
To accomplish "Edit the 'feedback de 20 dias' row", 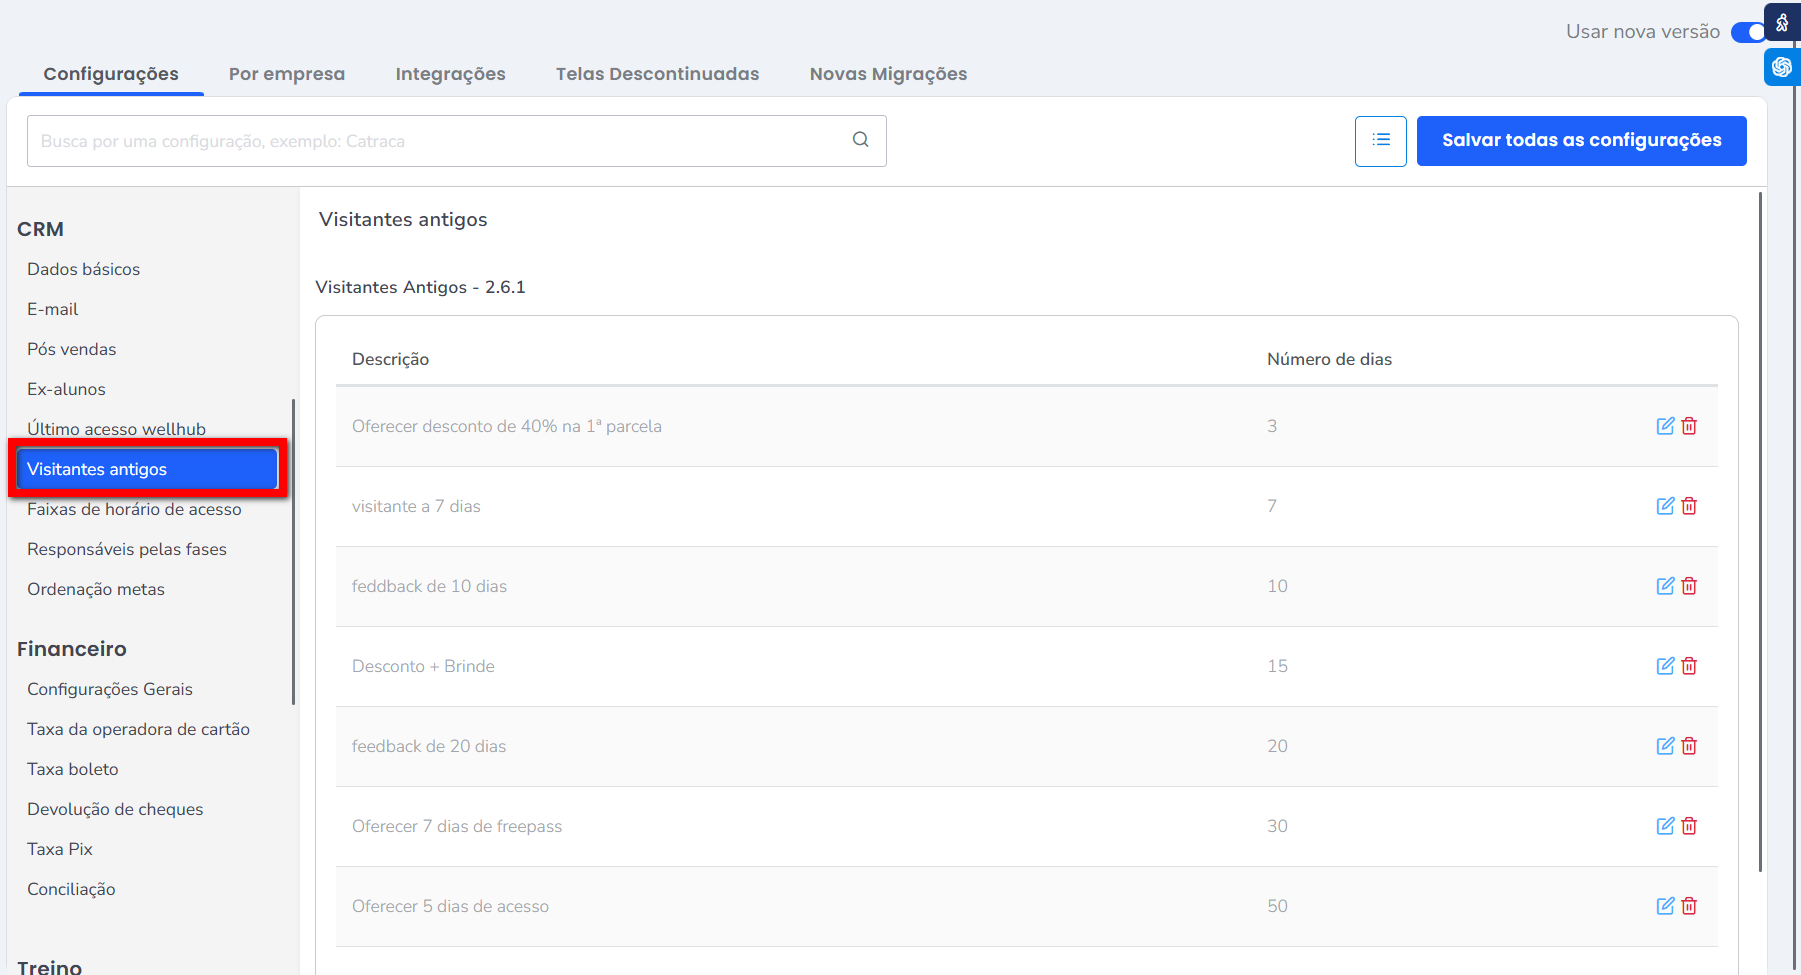I will [1665, 746].
